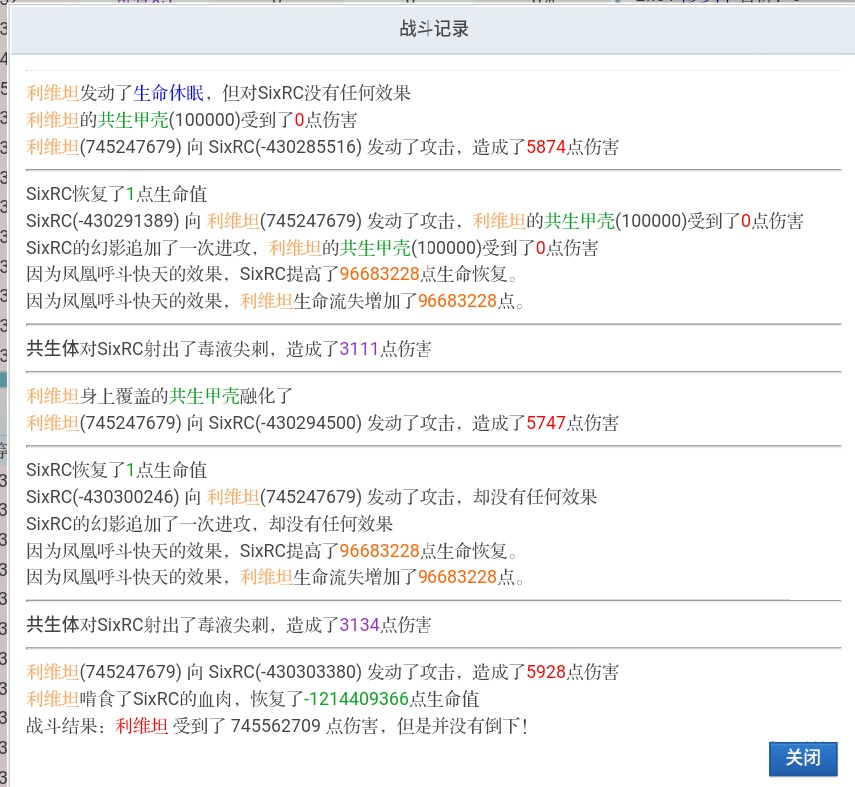This screenshot has width=855, height=787.
Task: Click the 745562709 total damage number
Action: pos(276,726)
